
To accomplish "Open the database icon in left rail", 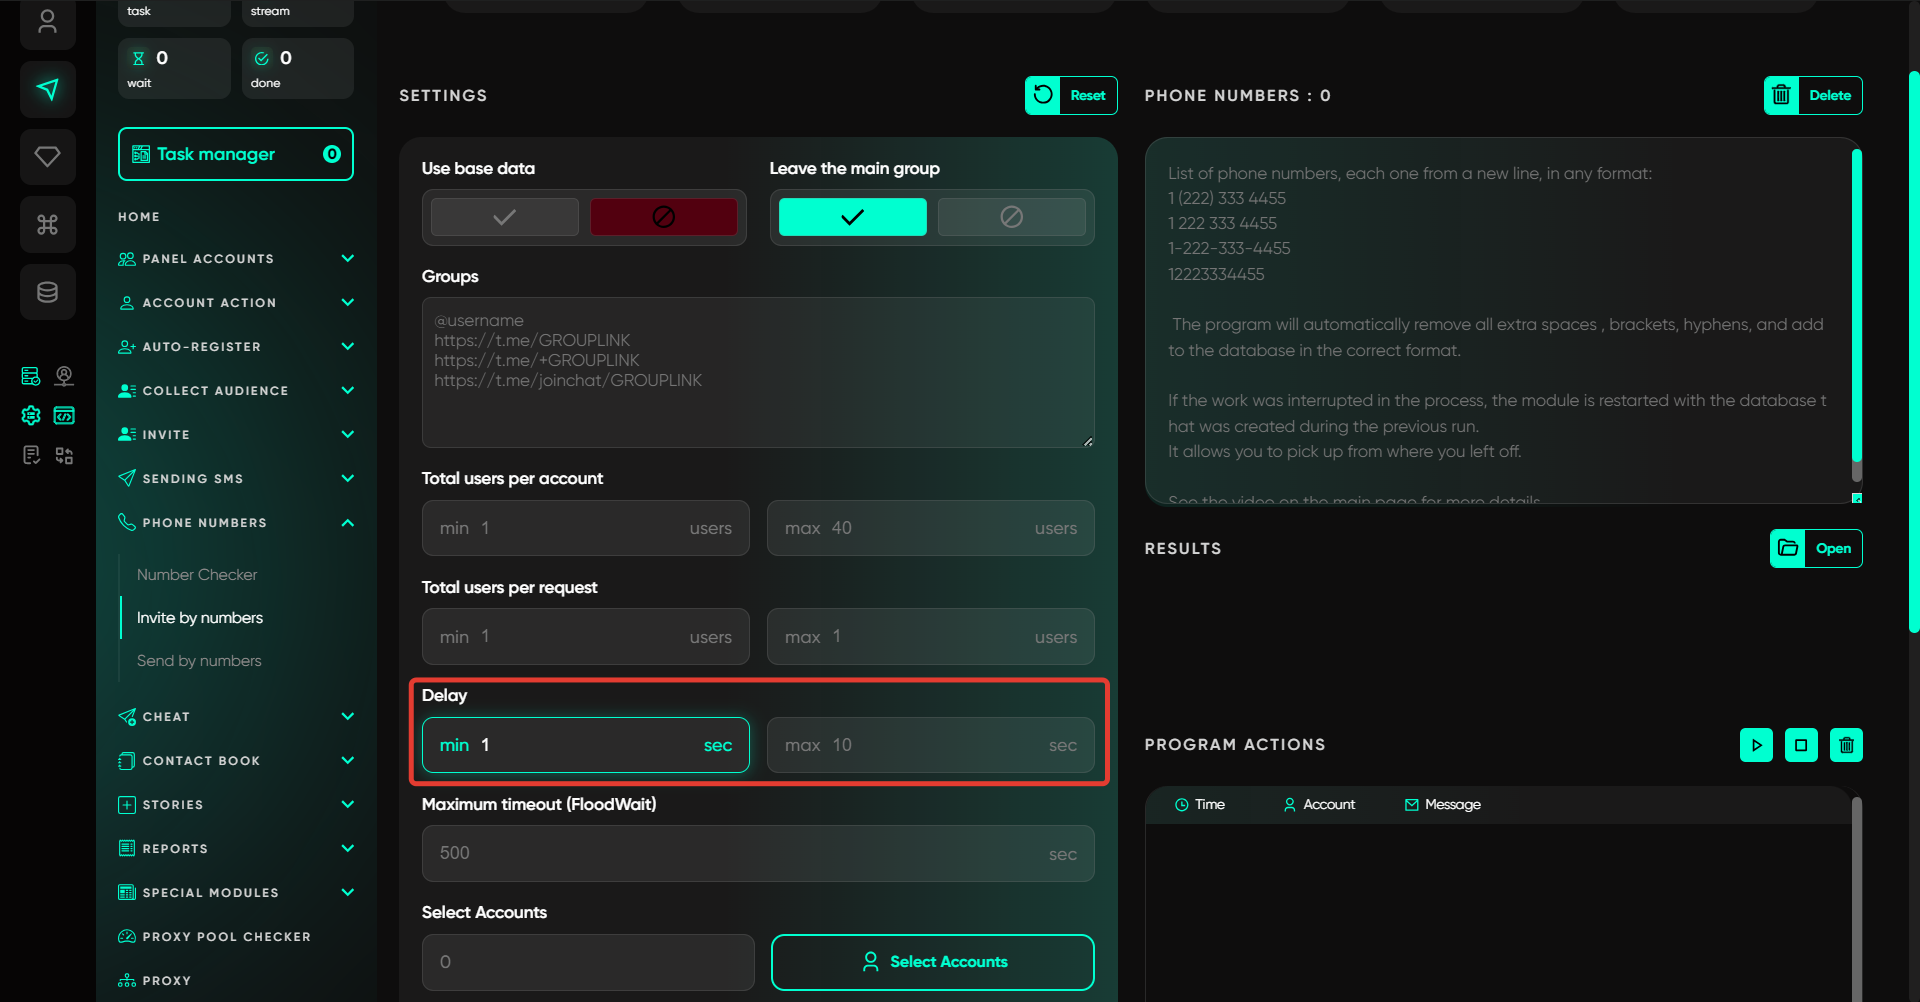I will (x=47, y=292).
